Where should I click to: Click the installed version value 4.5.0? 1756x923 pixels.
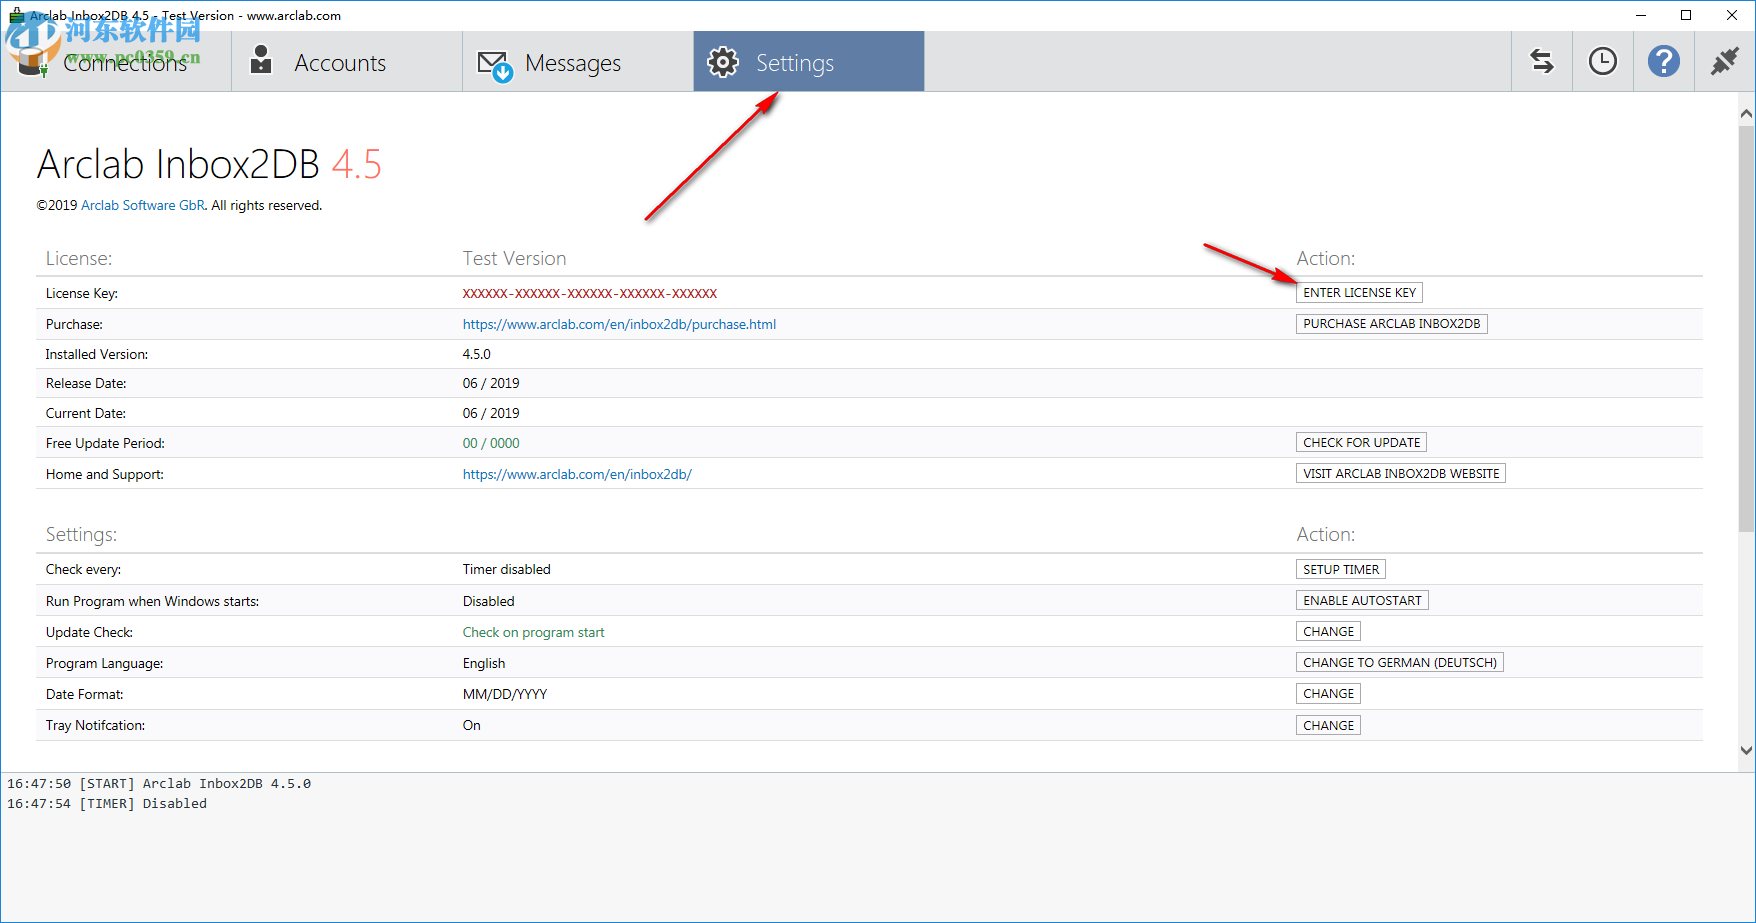pos(477,354)
